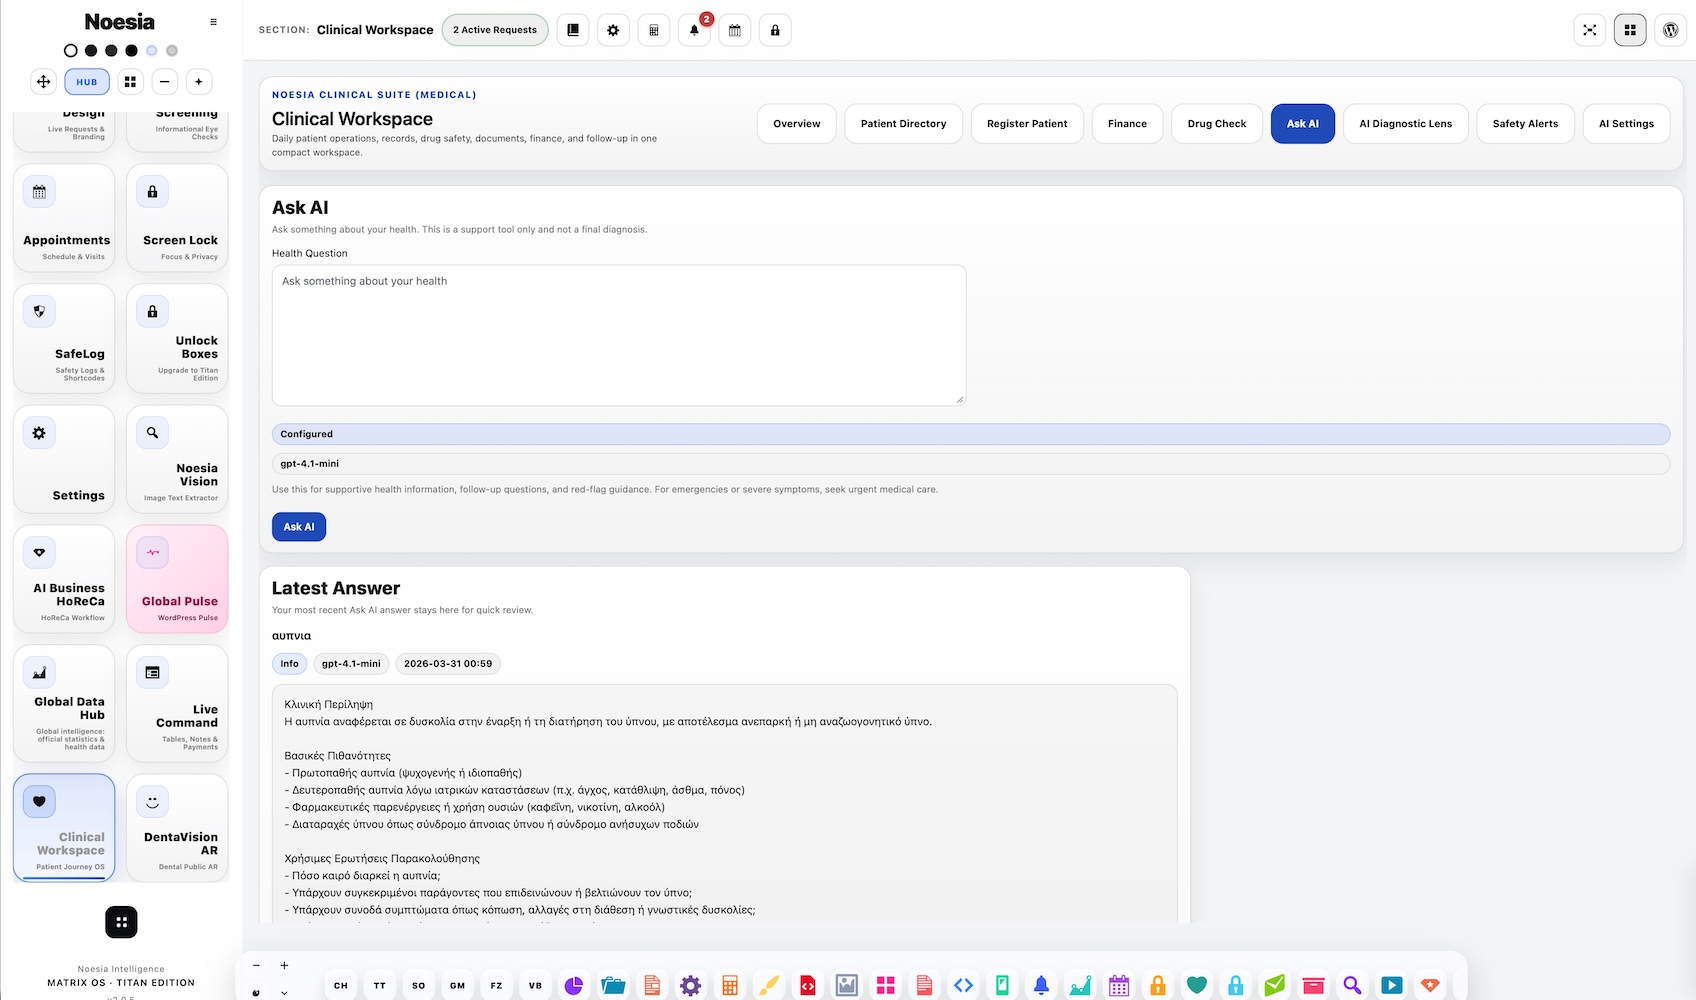
Task: Click the calendar icon in the header toolbar
Action: click(735, 30)
